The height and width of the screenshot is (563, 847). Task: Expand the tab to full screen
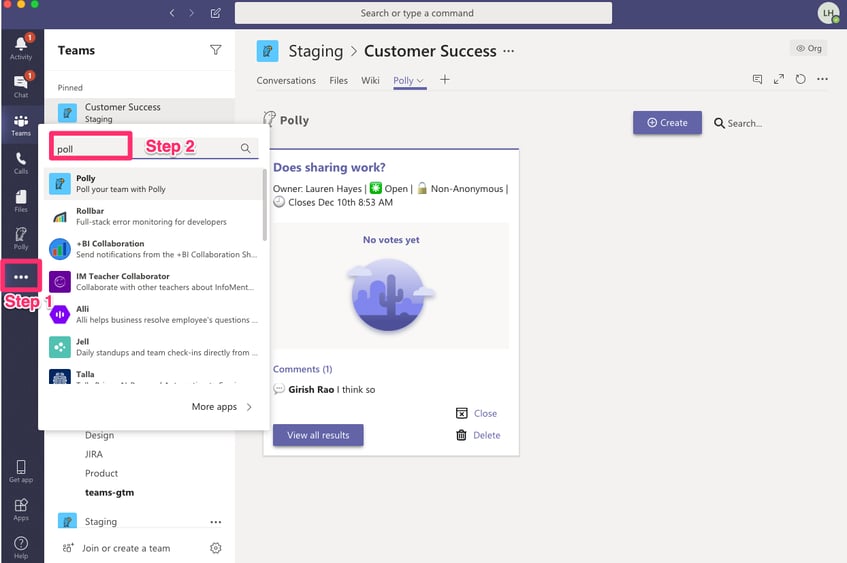(x=778, y=79)
